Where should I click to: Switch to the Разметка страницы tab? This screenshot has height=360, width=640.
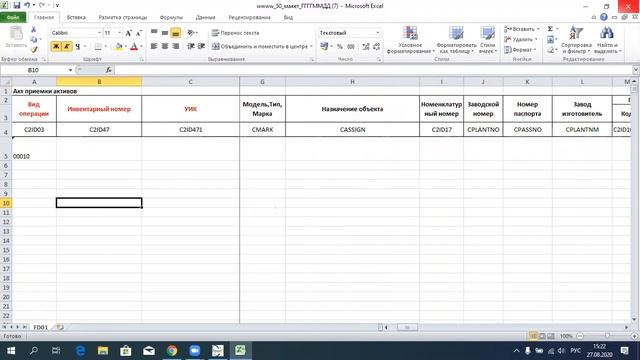(122, 18)
